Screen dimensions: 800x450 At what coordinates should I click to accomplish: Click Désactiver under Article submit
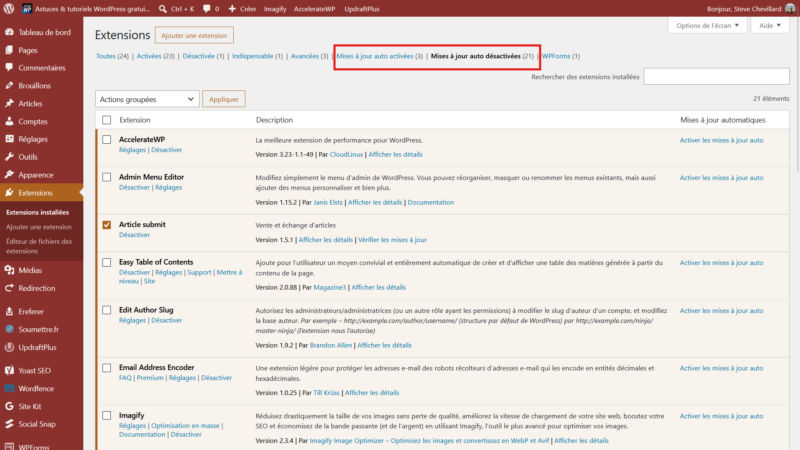[x=134, y=235]
